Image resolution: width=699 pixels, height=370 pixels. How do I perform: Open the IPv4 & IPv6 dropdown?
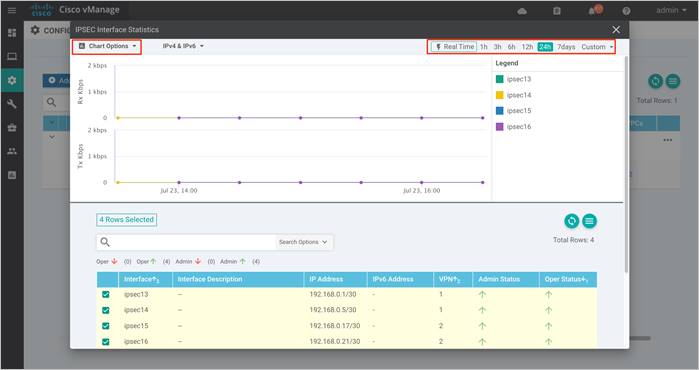(x=183, y=46)
